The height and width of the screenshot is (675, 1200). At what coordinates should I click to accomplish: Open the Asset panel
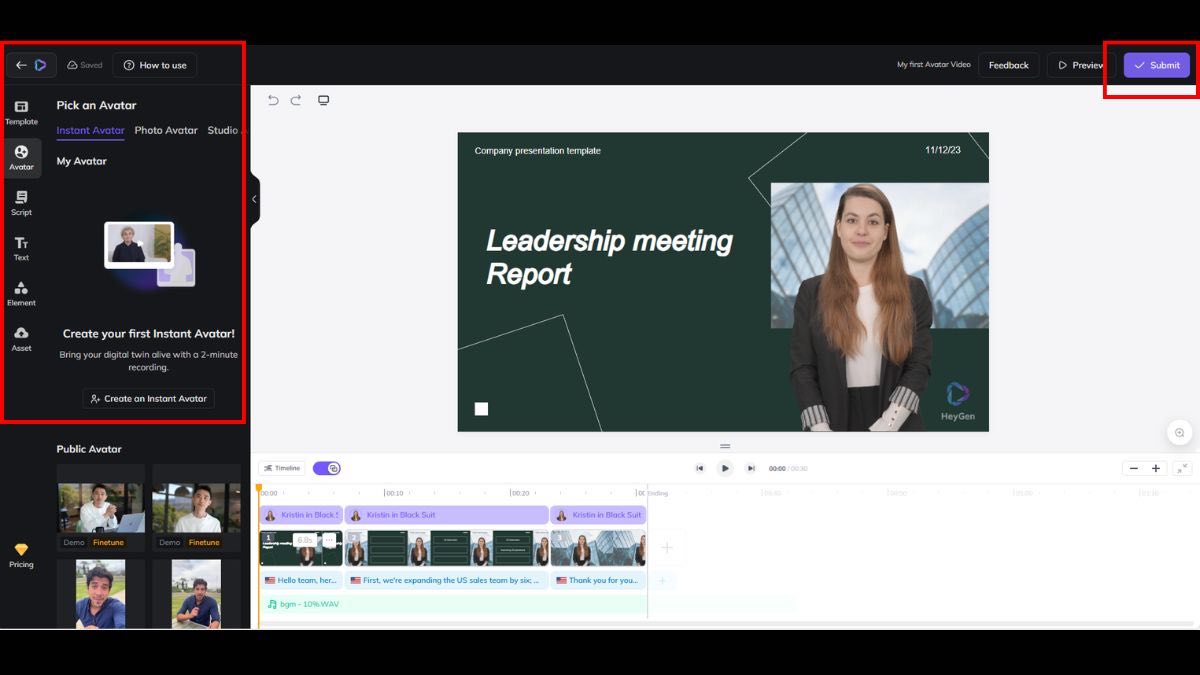[x=22, y=340]
